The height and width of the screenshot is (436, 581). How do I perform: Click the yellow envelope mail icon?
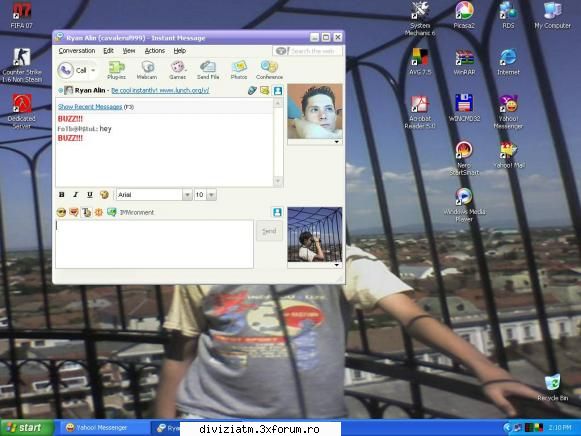pos(265,90)
